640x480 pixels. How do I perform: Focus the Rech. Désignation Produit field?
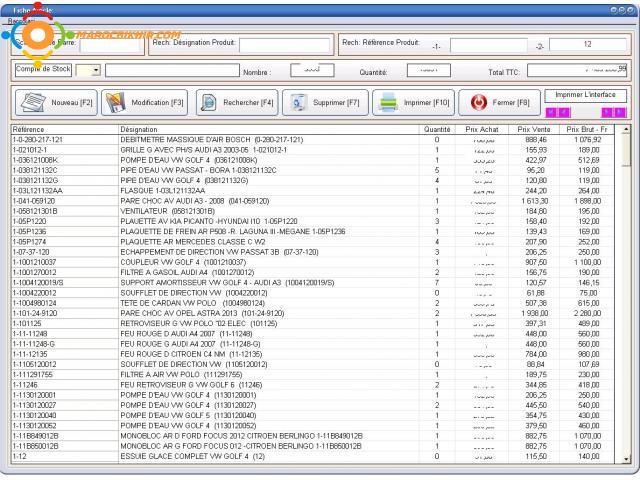[284, 45]
